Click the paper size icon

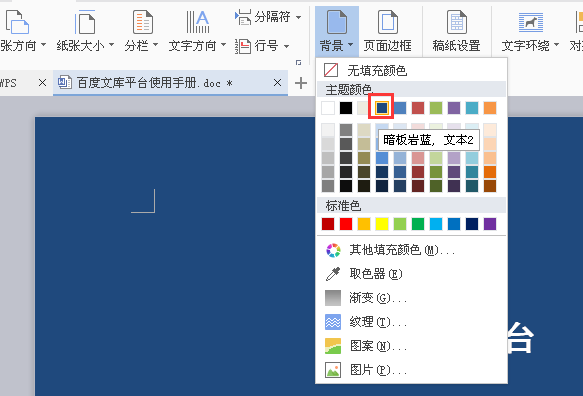point(85,22)
